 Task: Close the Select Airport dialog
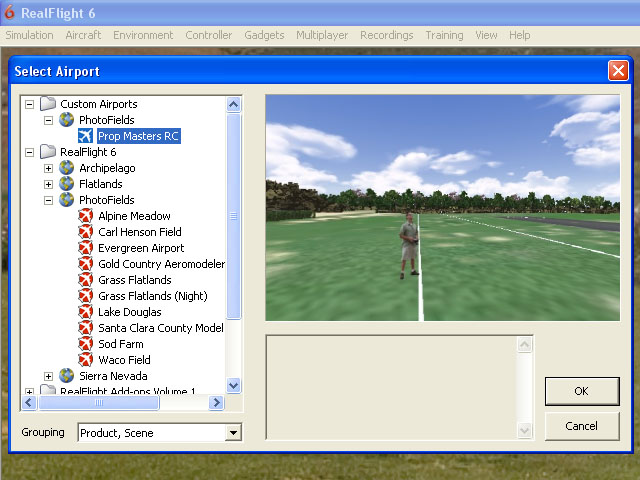618,71
